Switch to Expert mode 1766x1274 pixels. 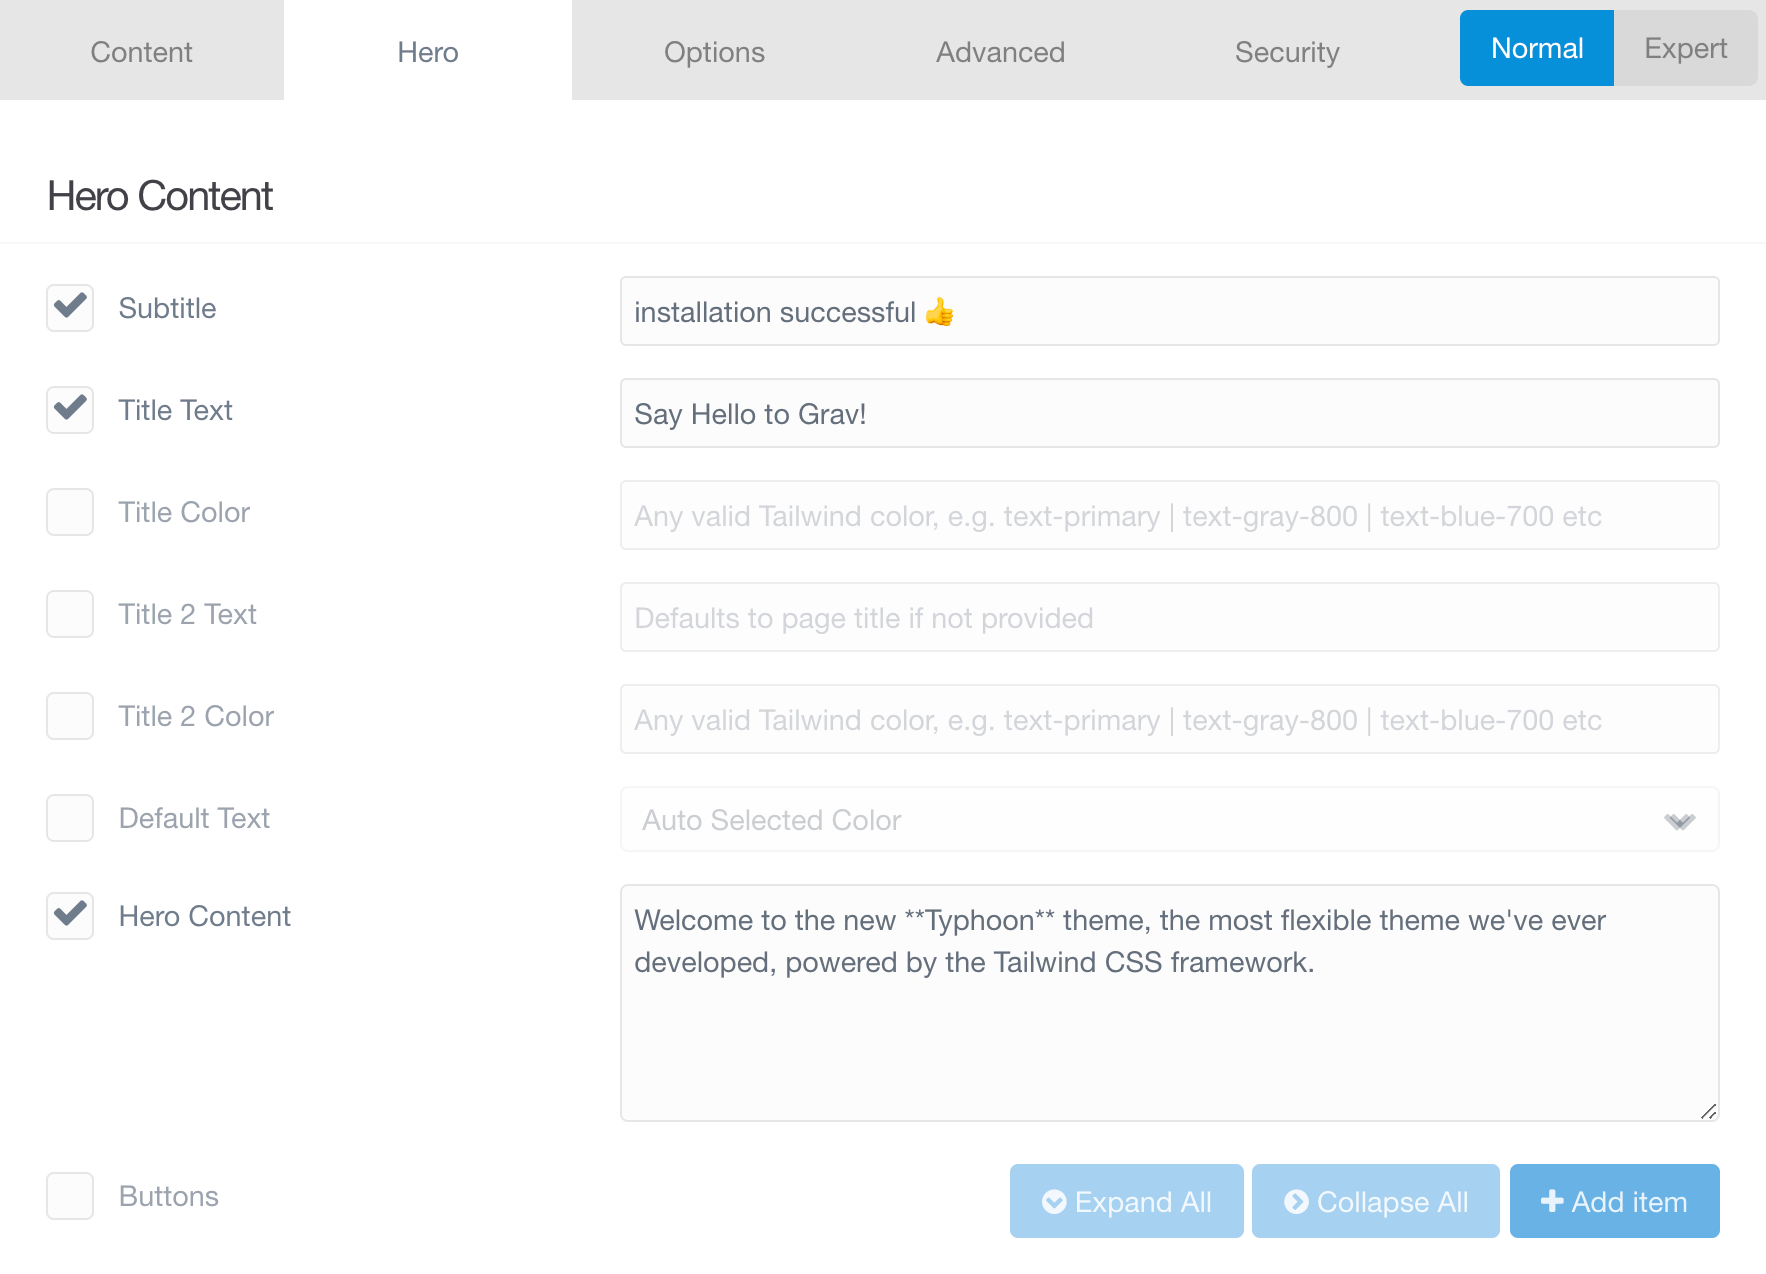[x=1685, y=48]
